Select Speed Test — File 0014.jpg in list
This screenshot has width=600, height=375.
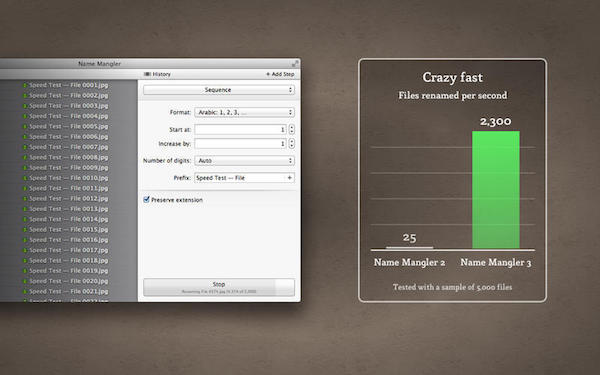68,219
